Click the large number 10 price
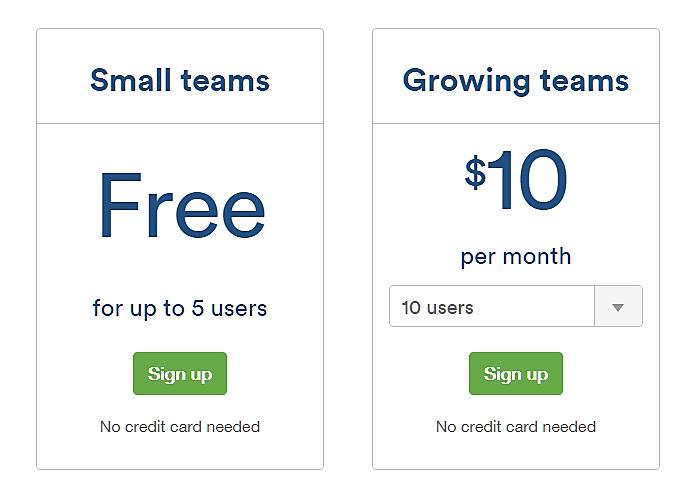Viewport: 692px width, 500px height. pos(530,181)
